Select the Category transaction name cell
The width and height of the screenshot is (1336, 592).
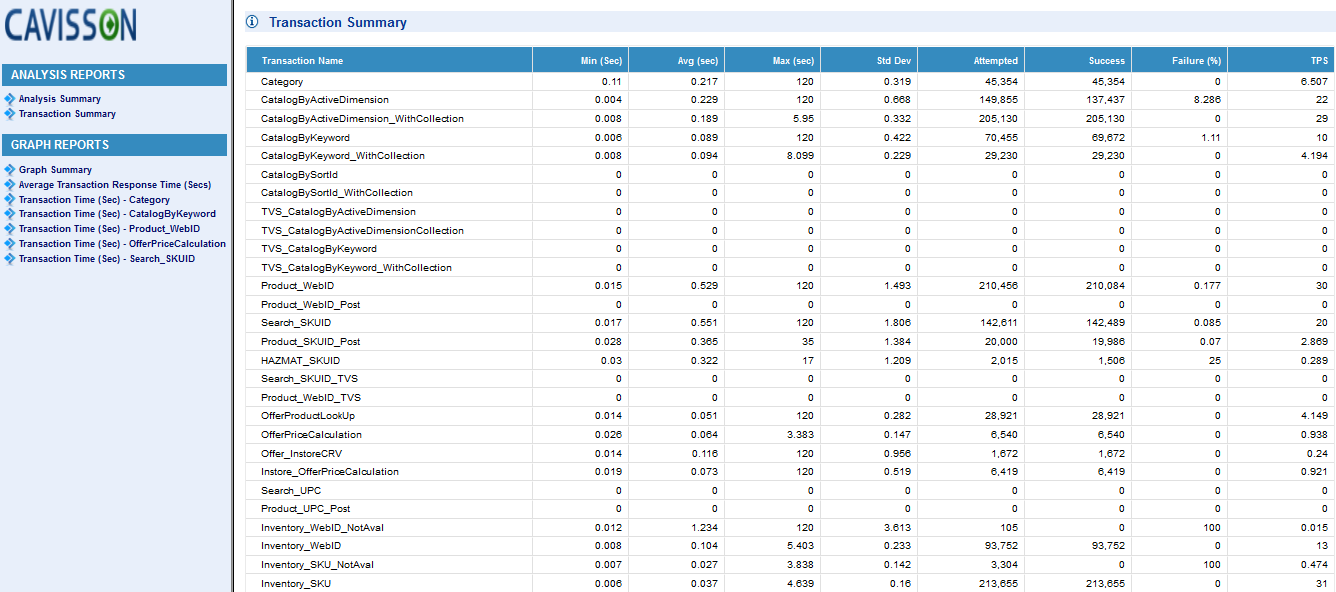click(282, 82)
